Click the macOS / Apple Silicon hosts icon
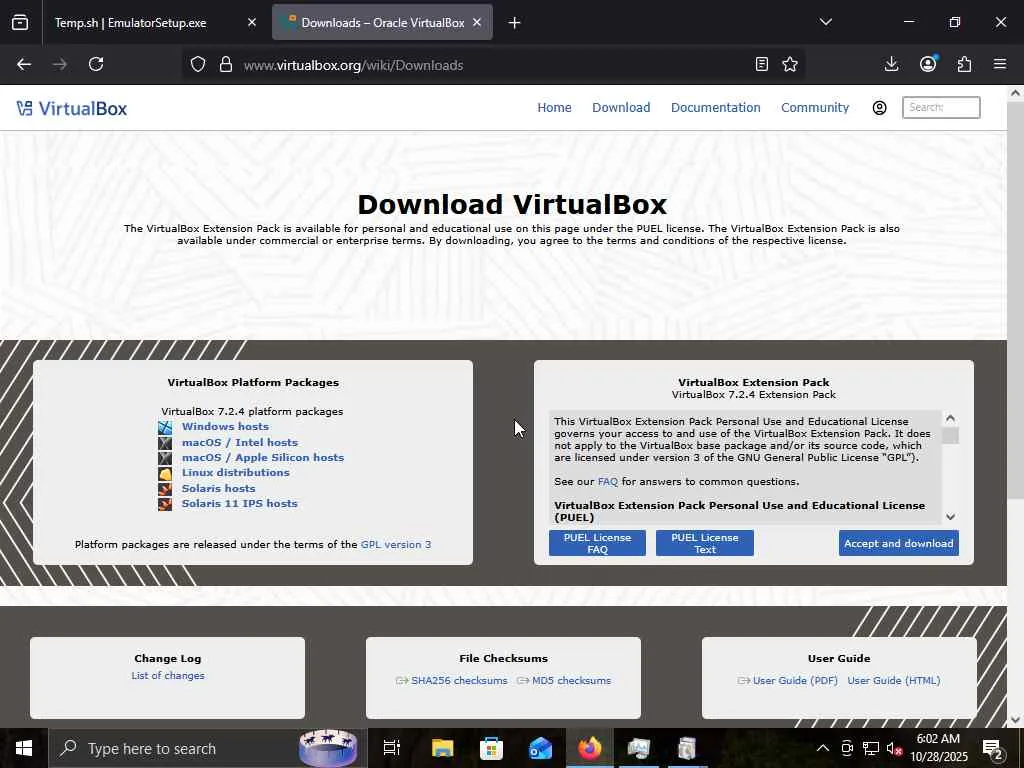The height and width of the screenshot is (768, 1024). click(165, 458)
